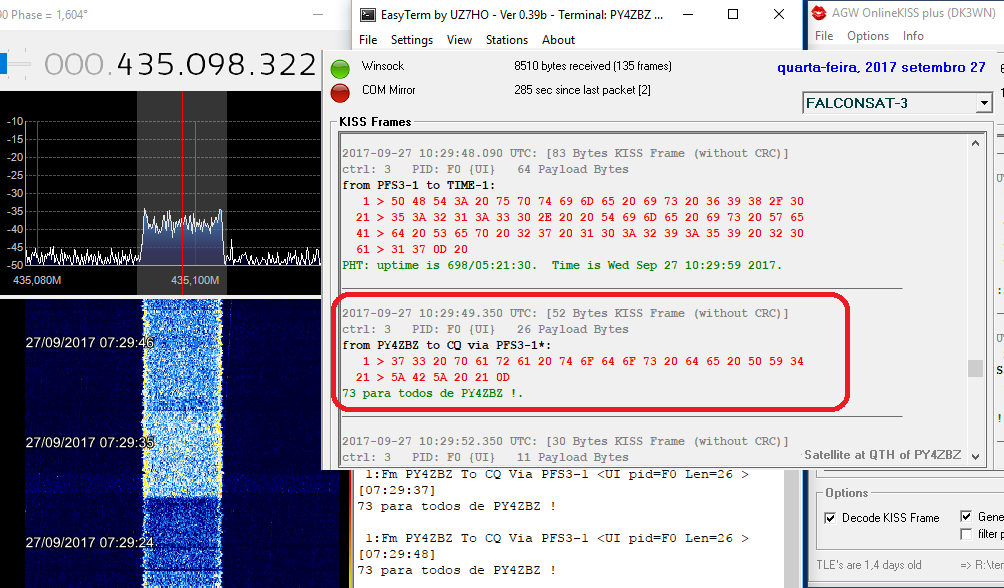Open File menu in AGW OnlineKISS window
Viewport: 1004px width, 588px height.
823,36
